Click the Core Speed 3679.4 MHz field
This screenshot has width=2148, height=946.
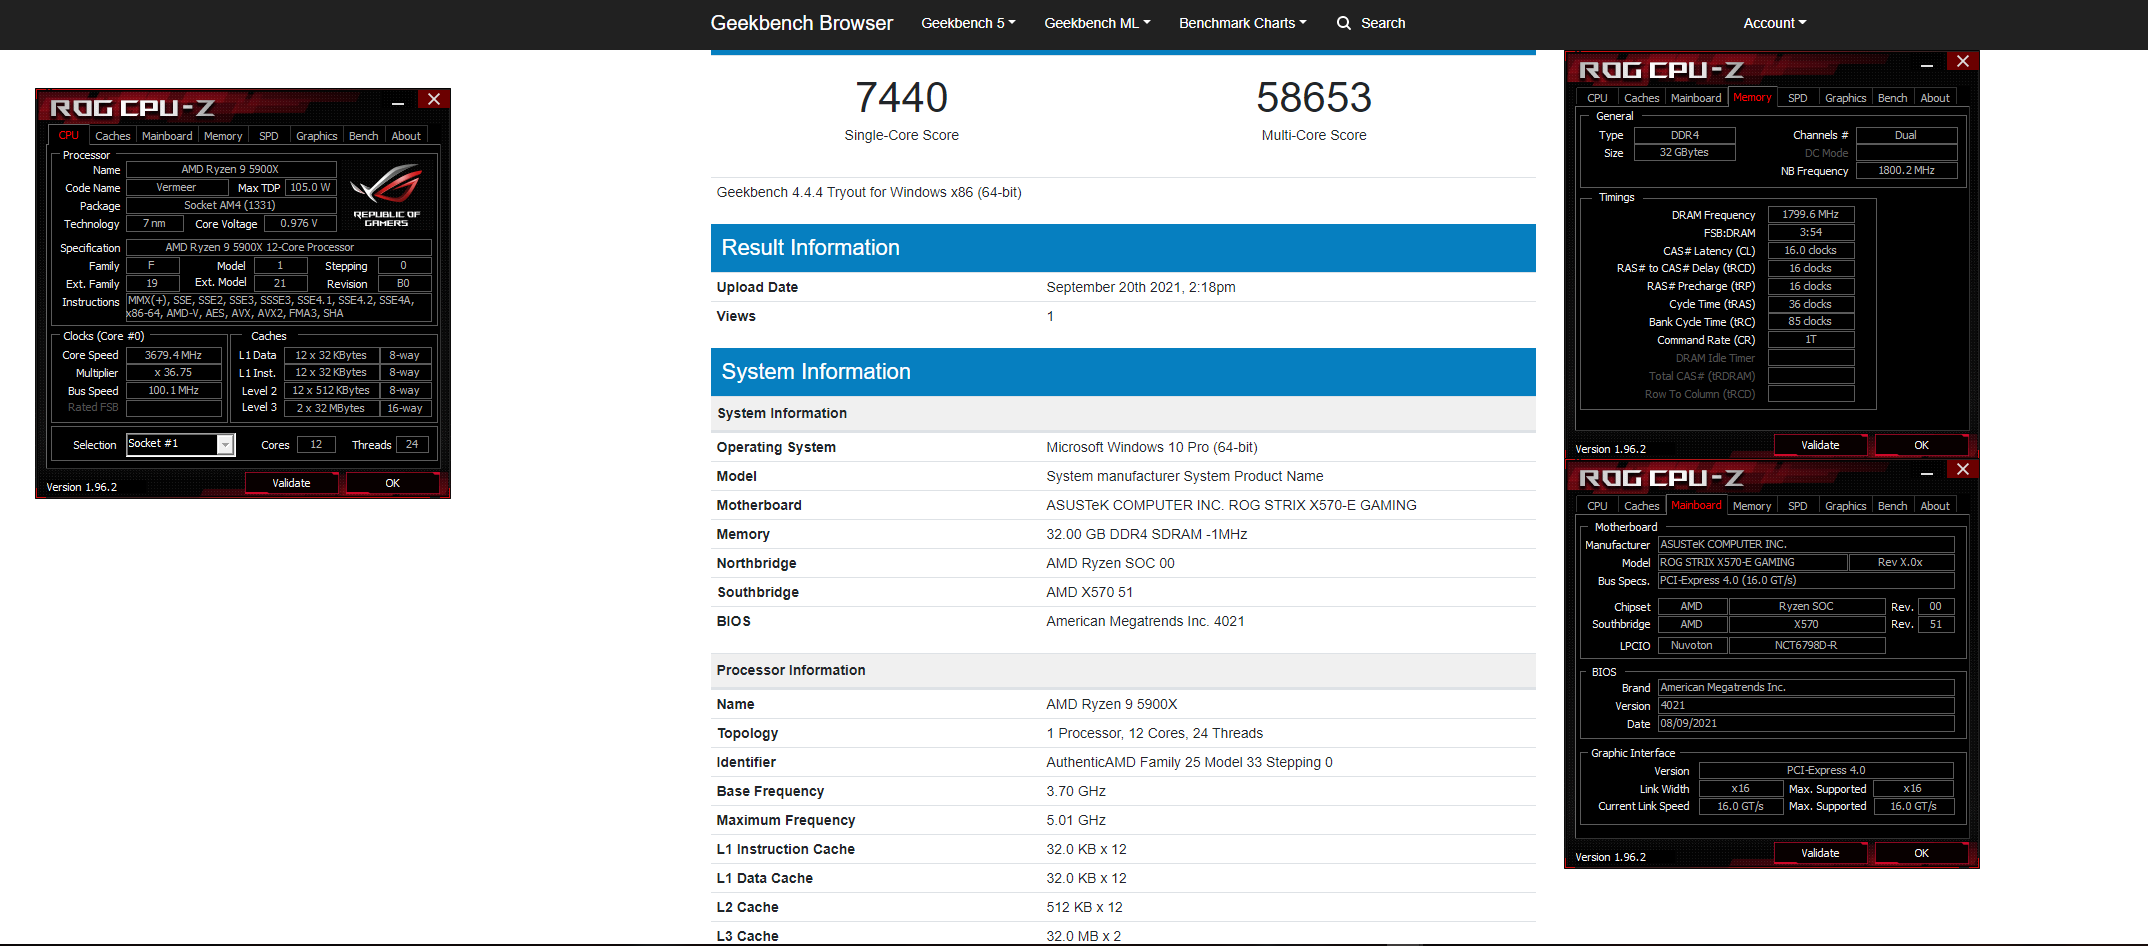coord(174,355)
